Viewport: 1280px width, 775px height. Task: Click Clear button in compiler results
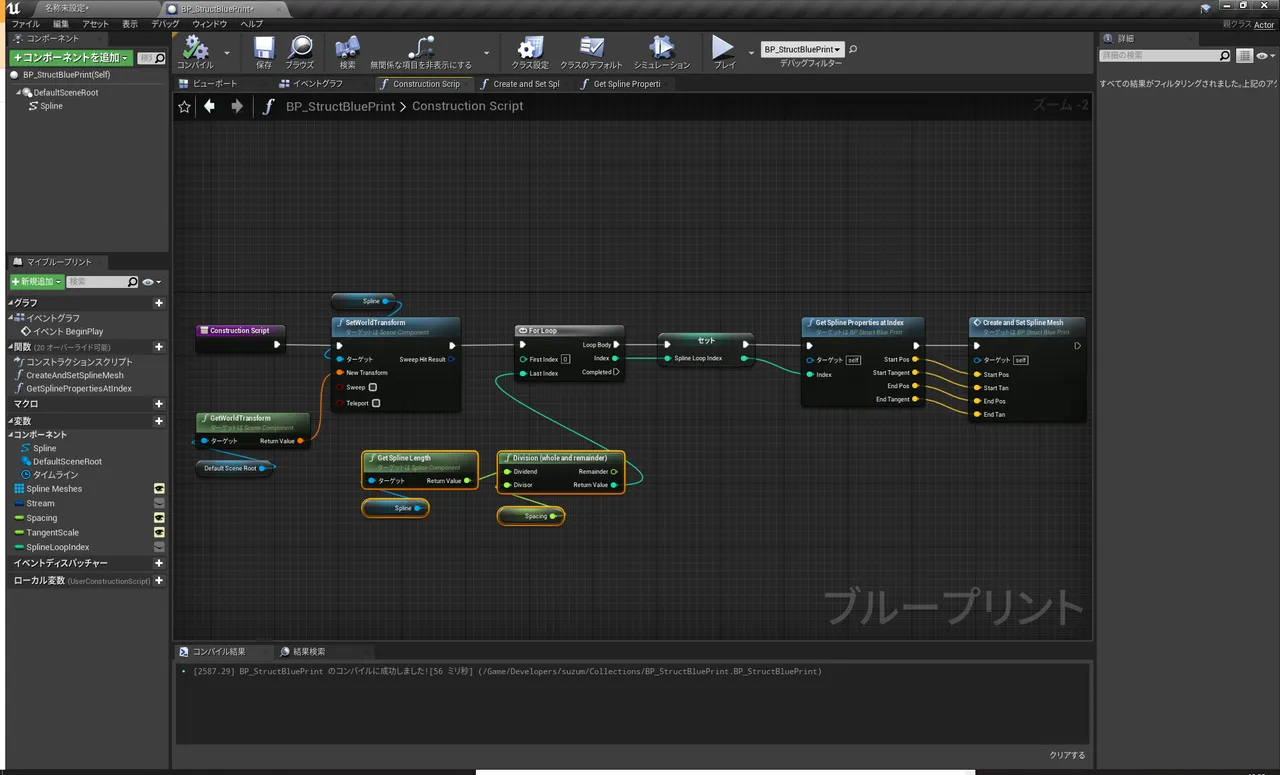point(1067,755)
